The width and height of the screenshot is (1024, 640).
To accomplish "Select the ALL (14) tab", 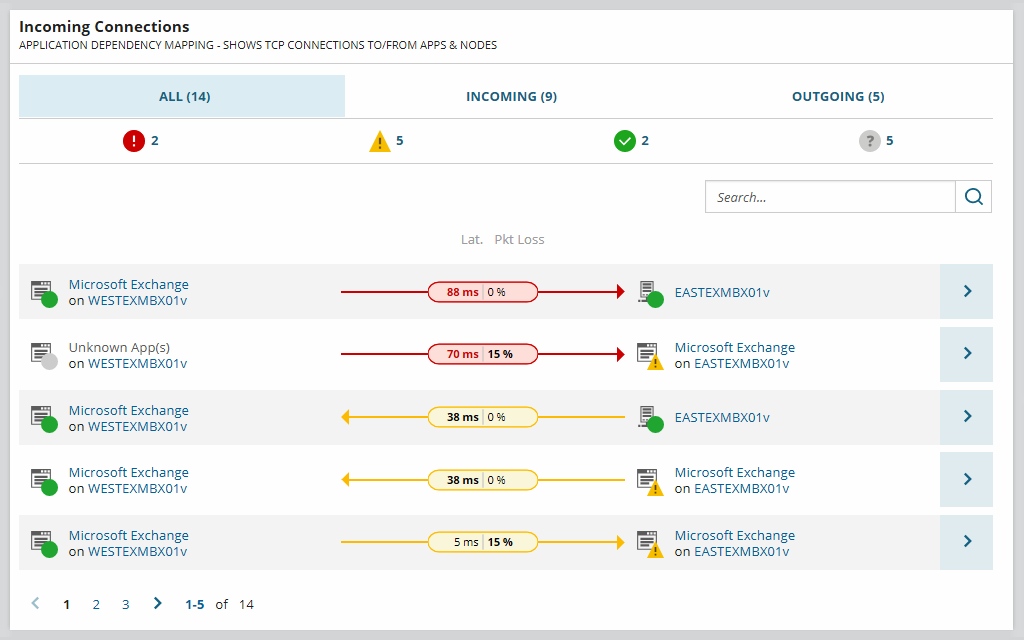I will (182, 97).
